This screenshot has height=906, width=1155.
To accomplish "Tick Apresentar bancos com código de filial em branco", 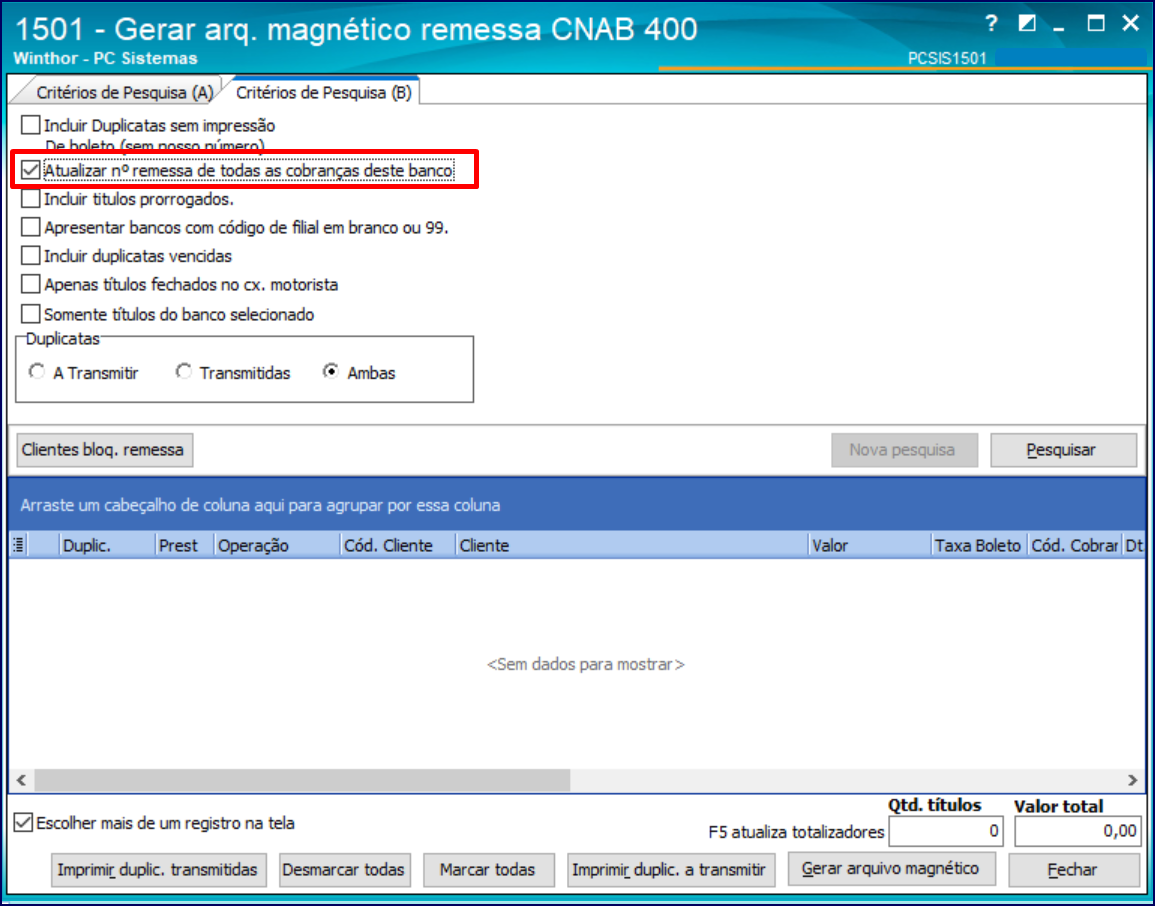I will (x=31, y=227).
